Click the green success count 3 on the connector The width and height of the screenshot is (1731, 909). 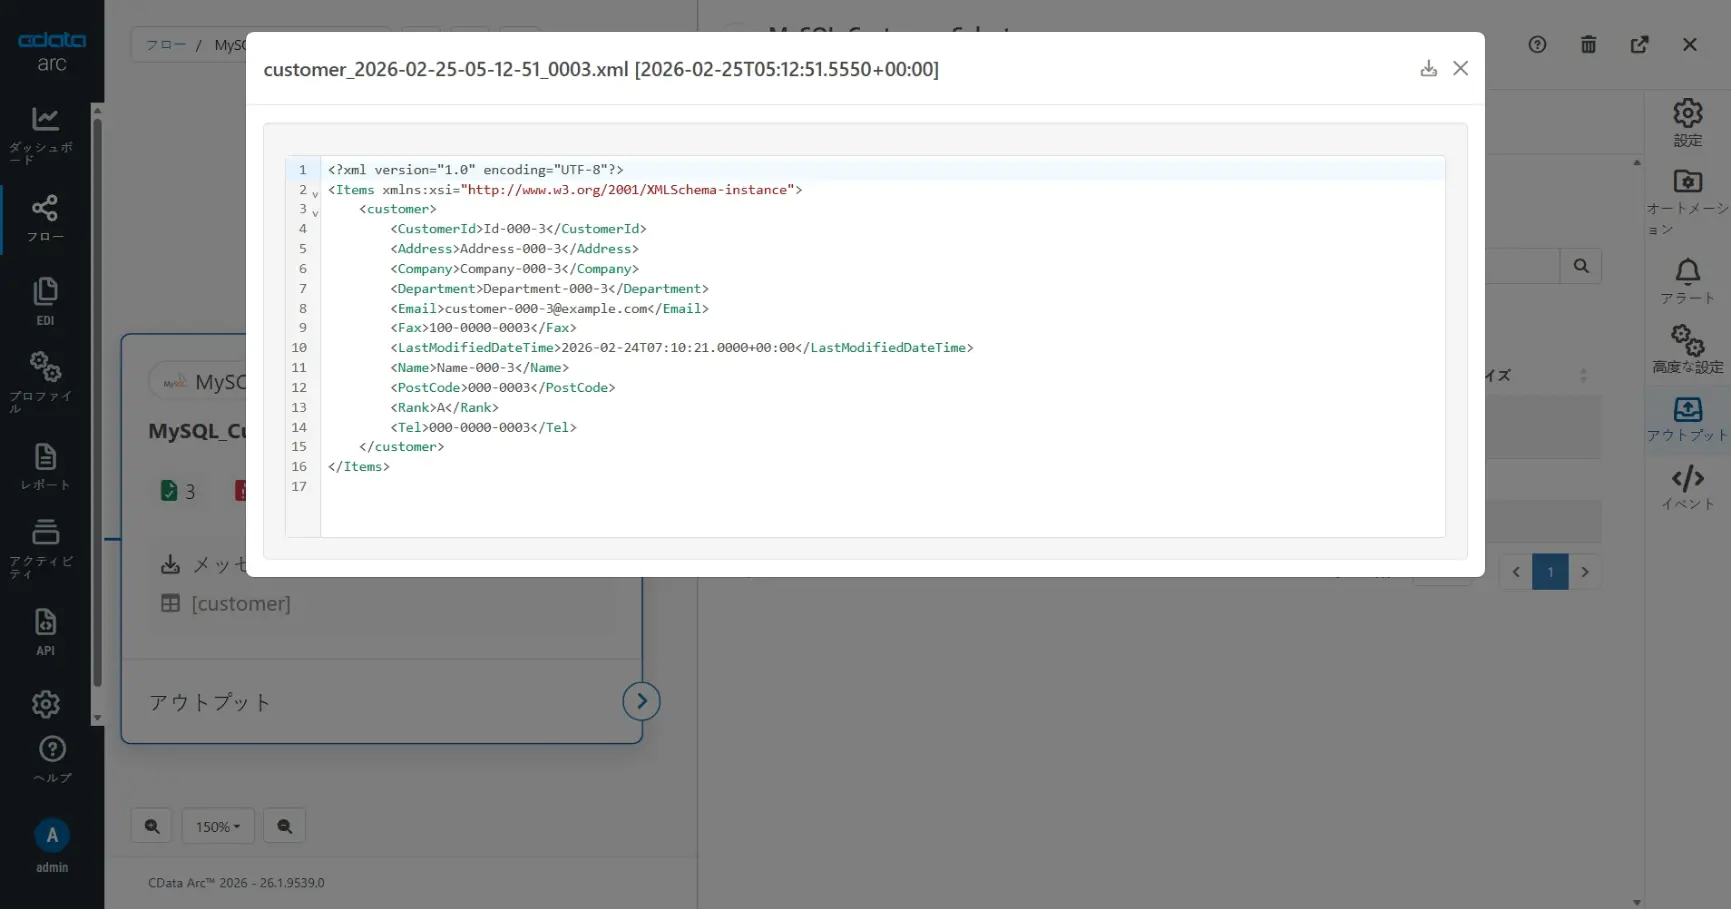click(178, 491)
